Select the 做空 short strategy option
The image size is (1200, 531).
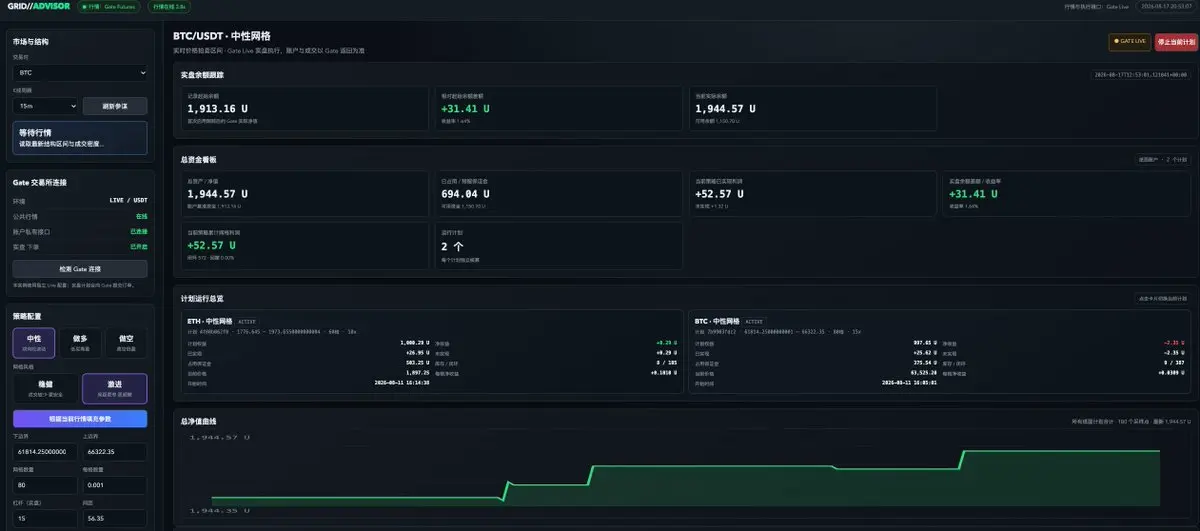126,343
